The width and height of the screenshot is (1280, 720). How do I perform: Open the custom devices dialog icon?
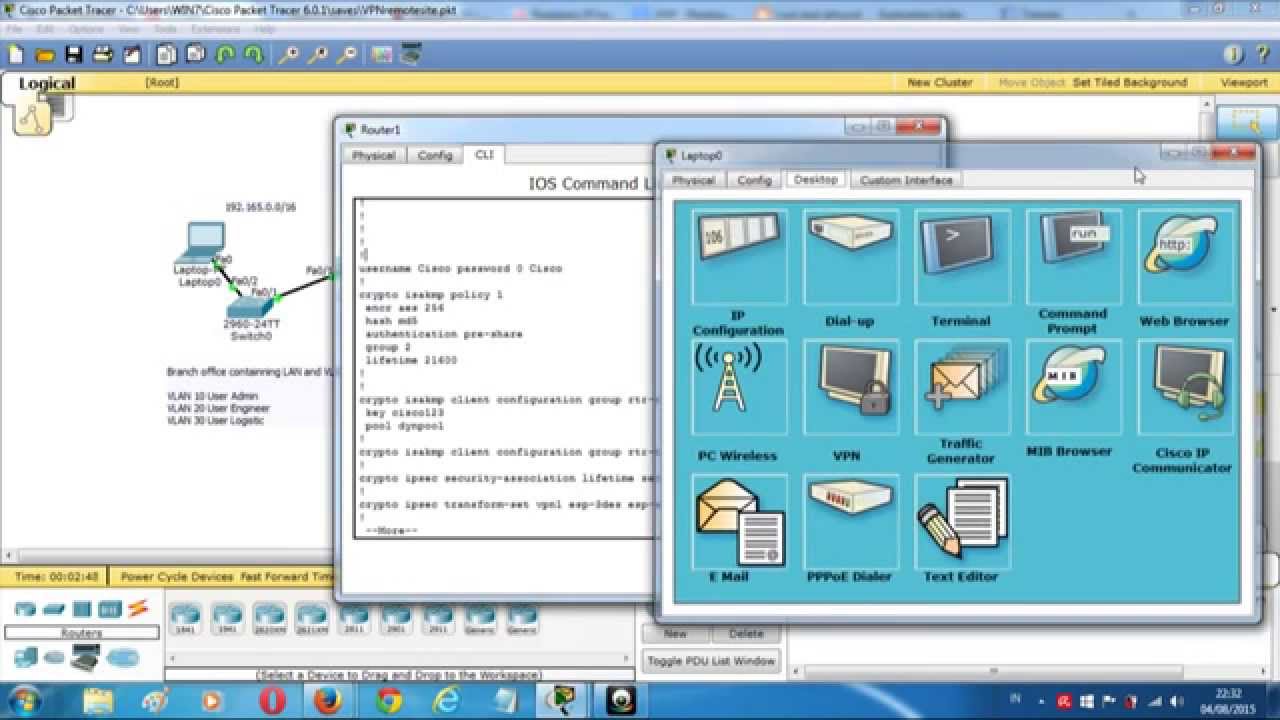[410, 54]
